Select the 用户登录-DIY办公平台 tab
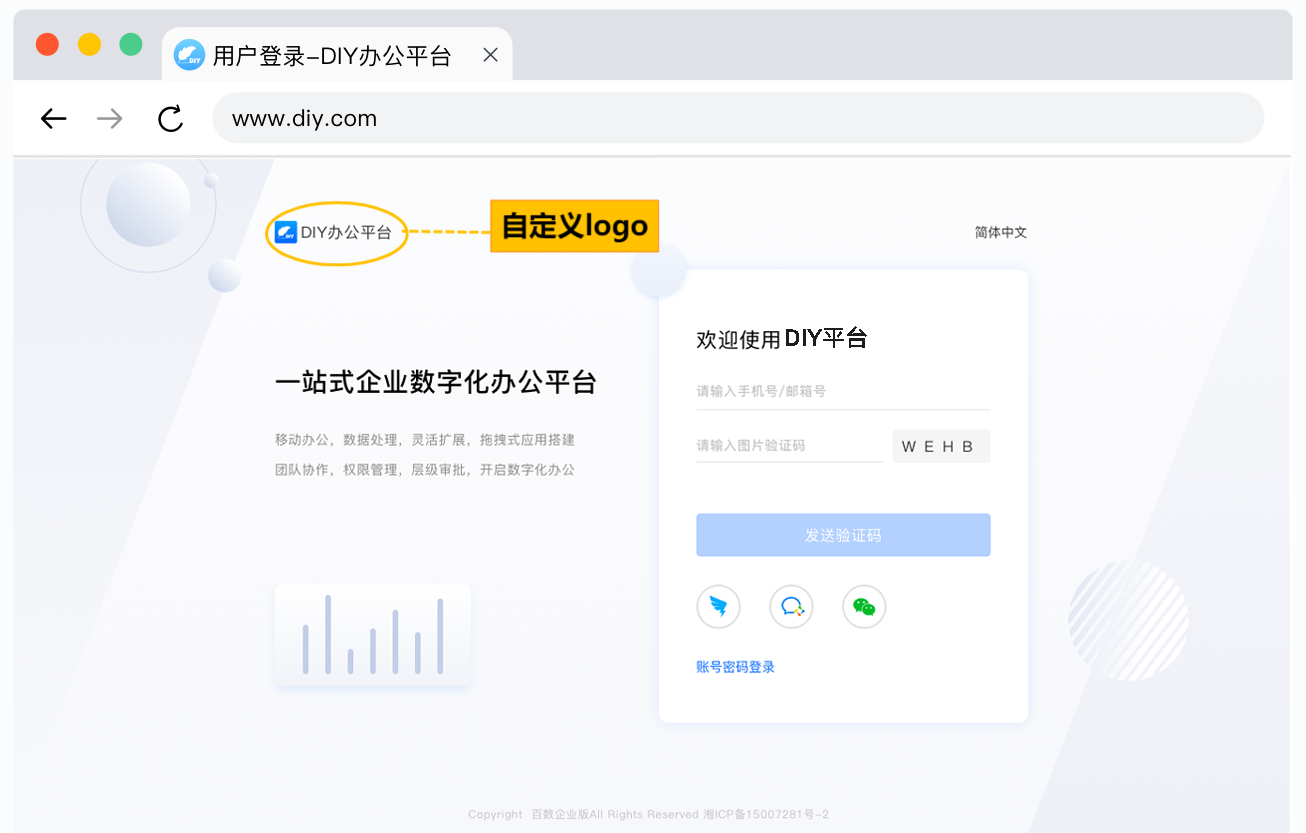The height and width of the screenshot is (833, 1306). pos(332,56)
